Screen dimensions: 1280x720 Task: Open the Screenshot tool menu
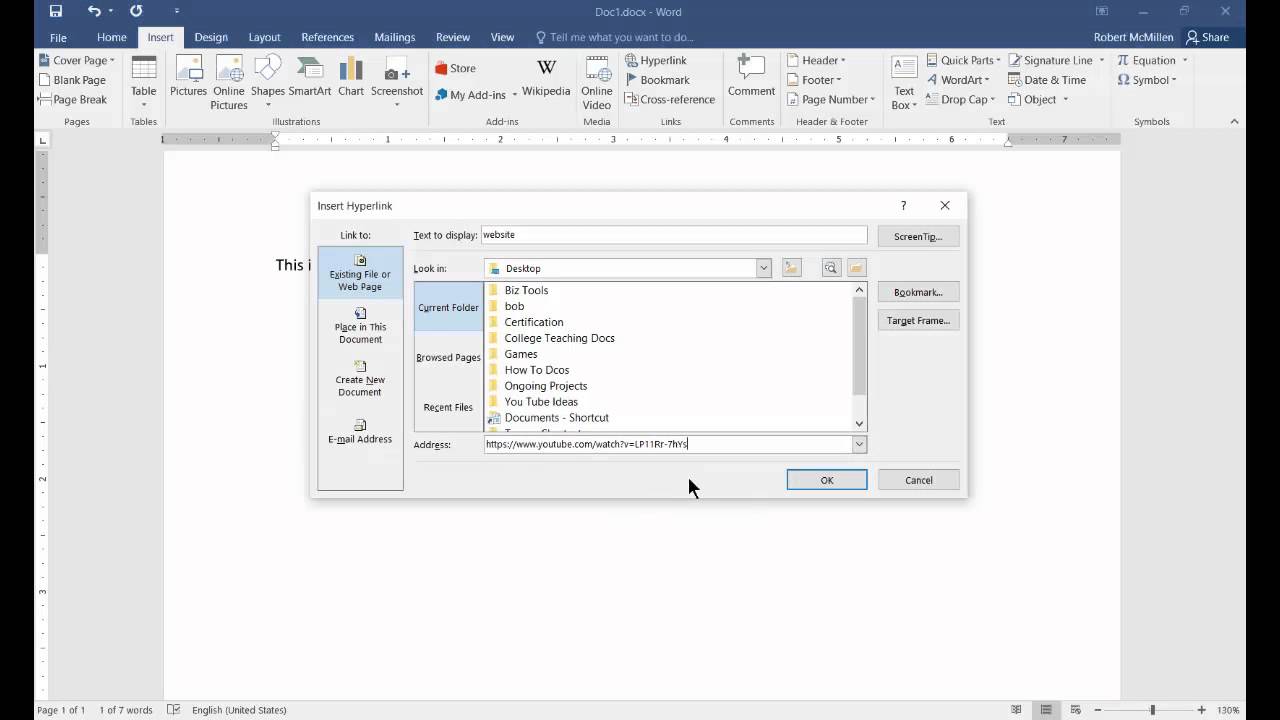[397, 82]
